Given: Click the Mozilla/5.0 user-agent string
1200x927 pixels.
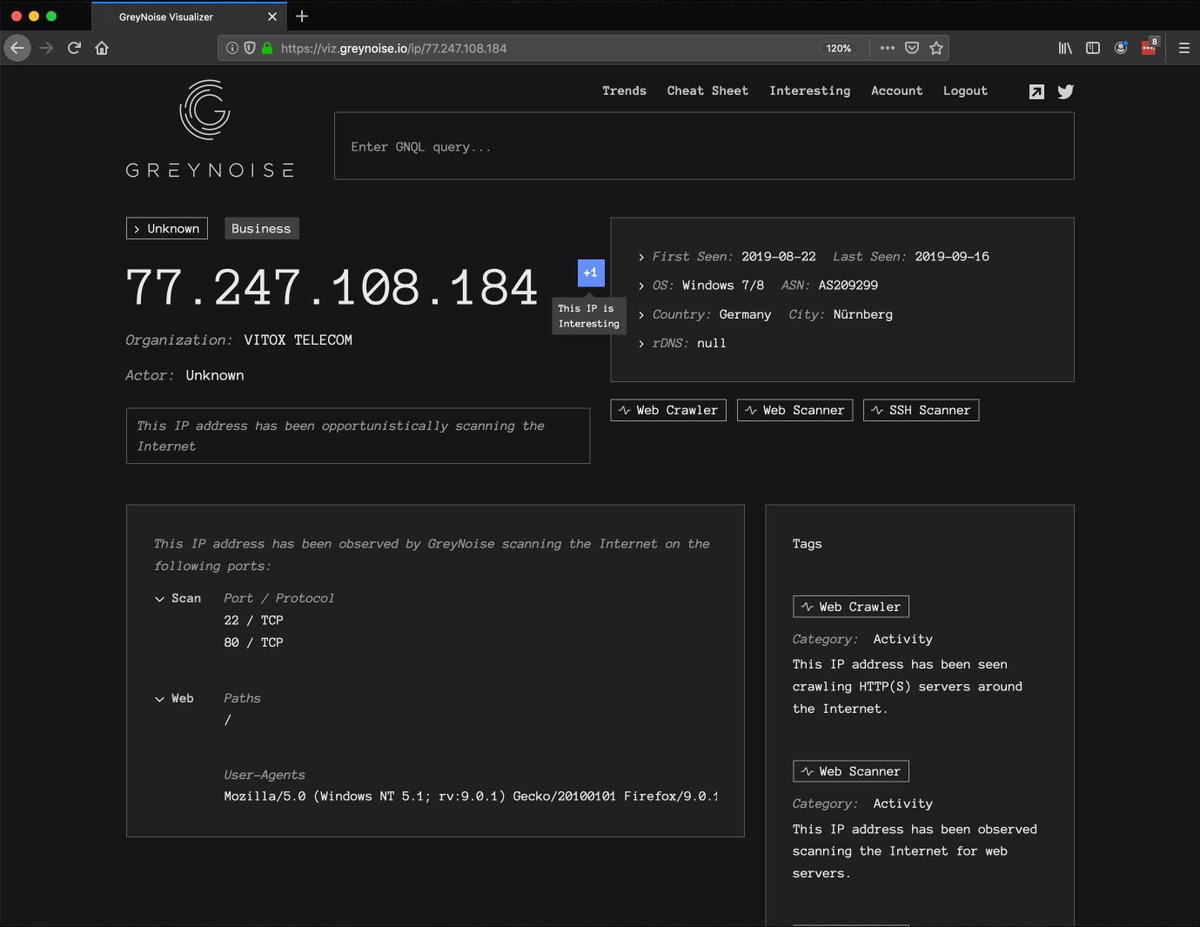Looking at the screenshot, I should [x=471, y=796].
